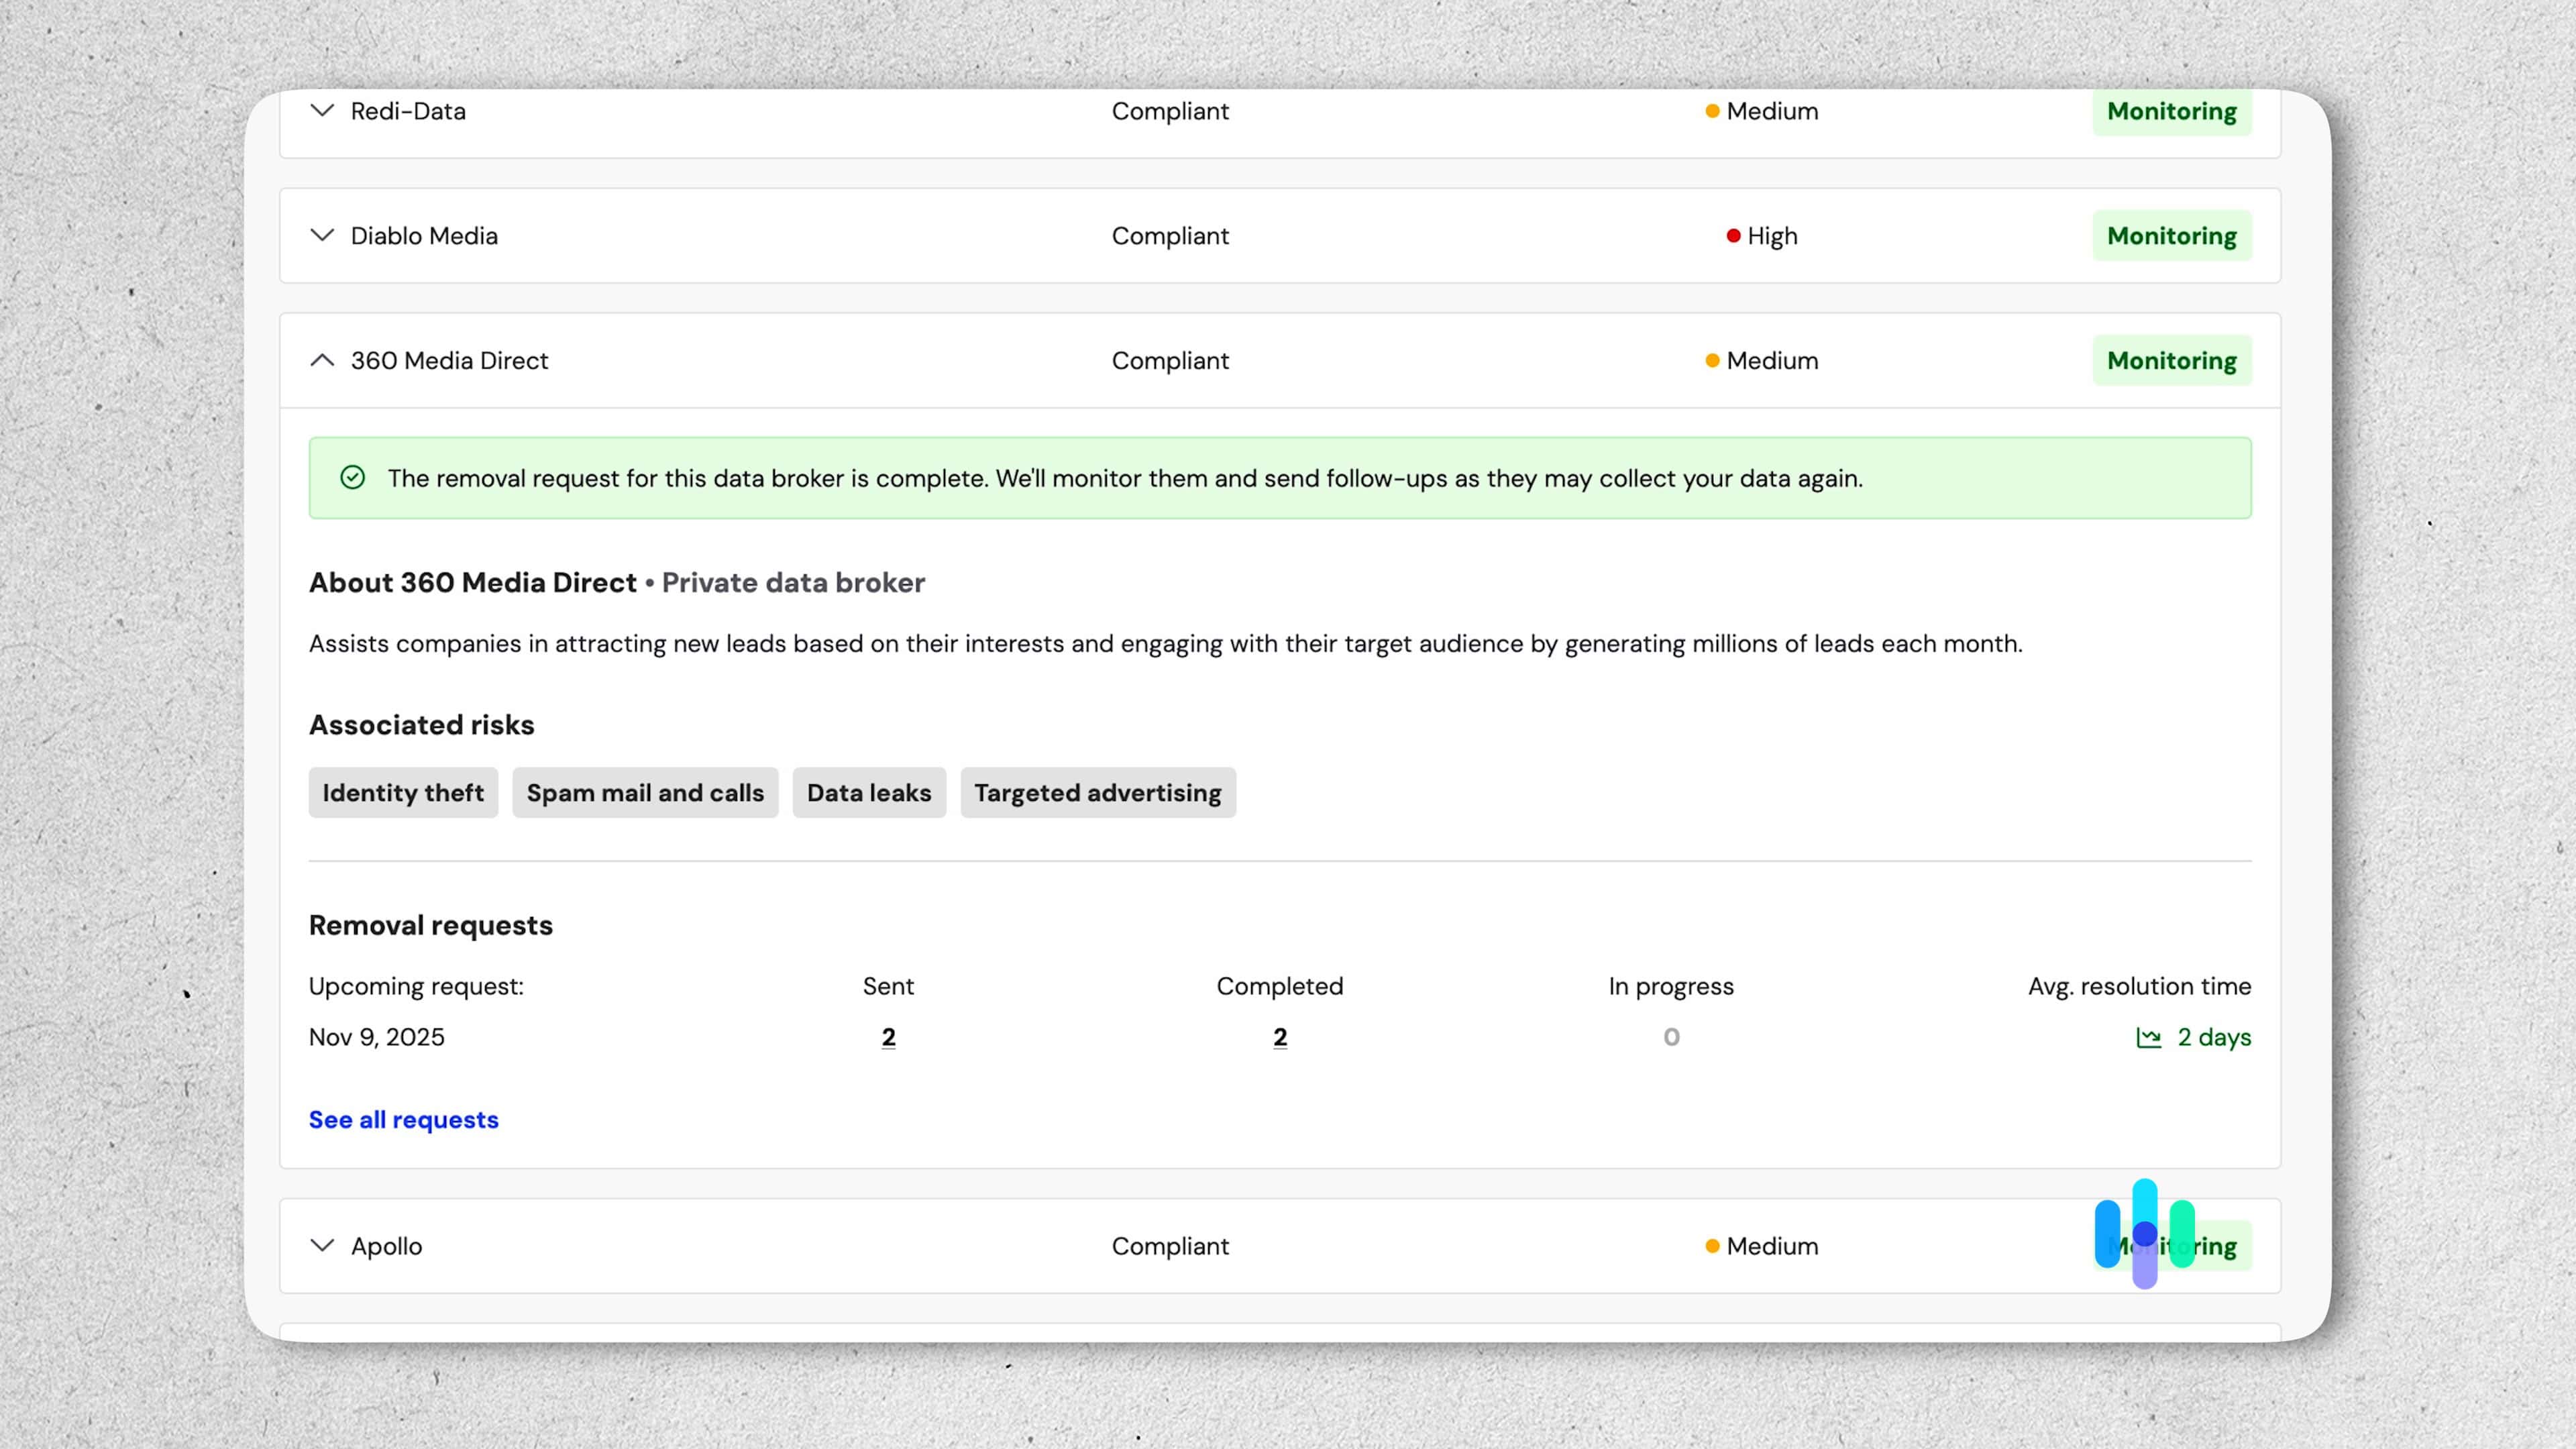
Task: Click the Medium risk indicator for Apollo
Action: (x=1713, y=1246)
